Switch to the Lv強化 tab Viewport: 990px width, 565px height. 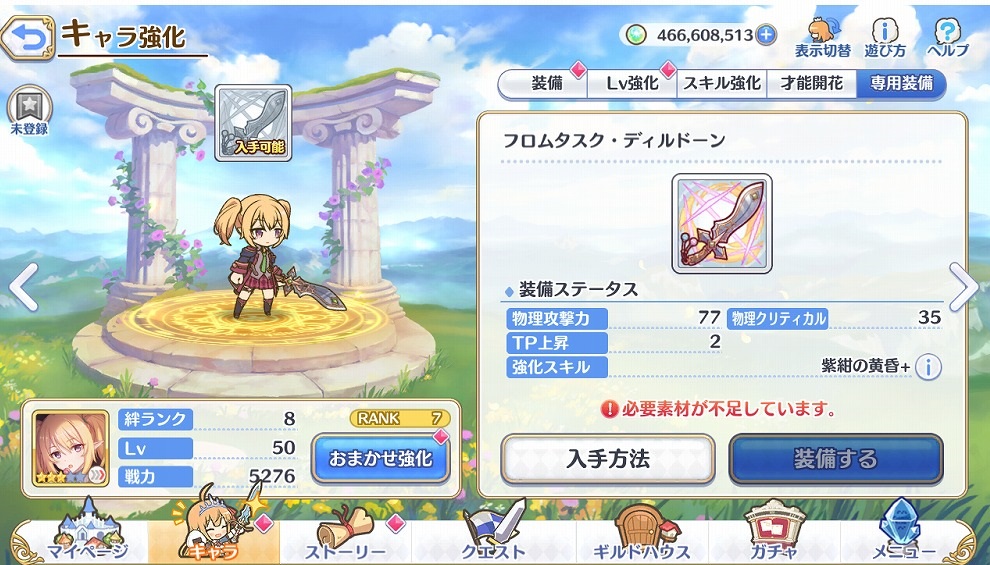coord(632,84)
